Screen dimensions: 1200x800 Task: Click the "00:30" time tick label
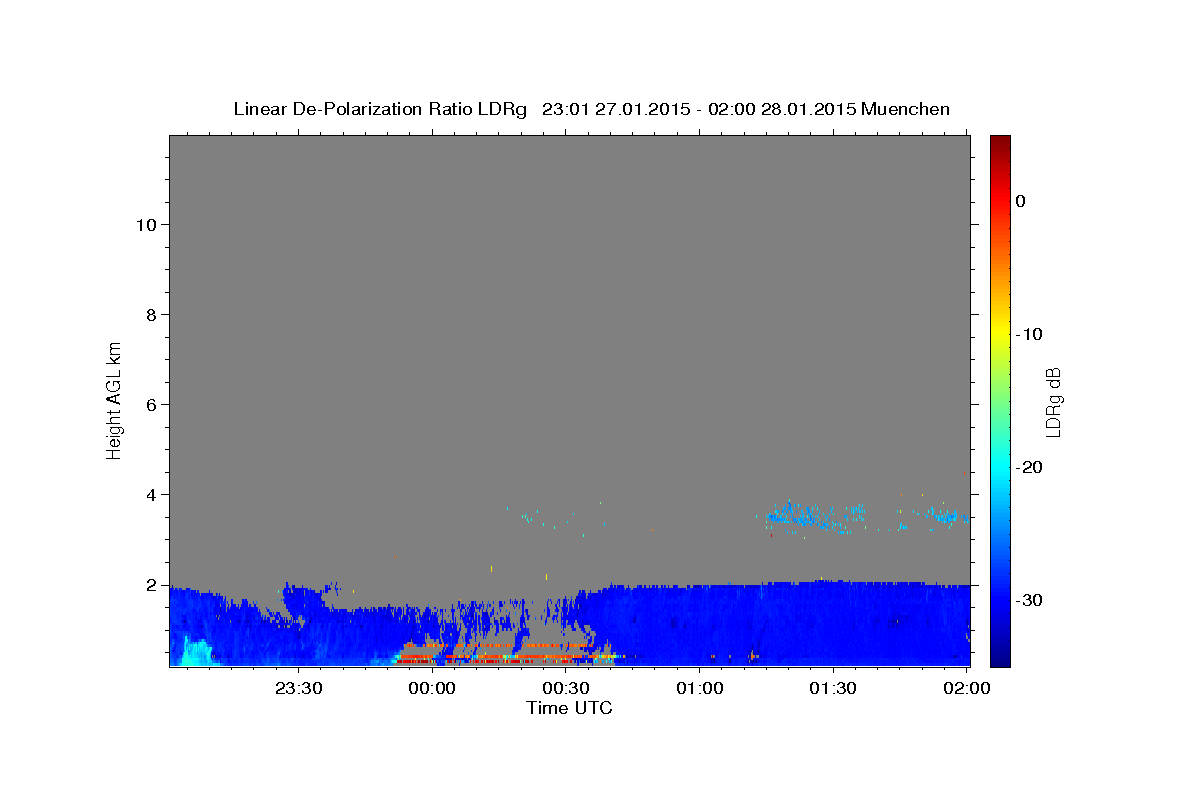566,688
